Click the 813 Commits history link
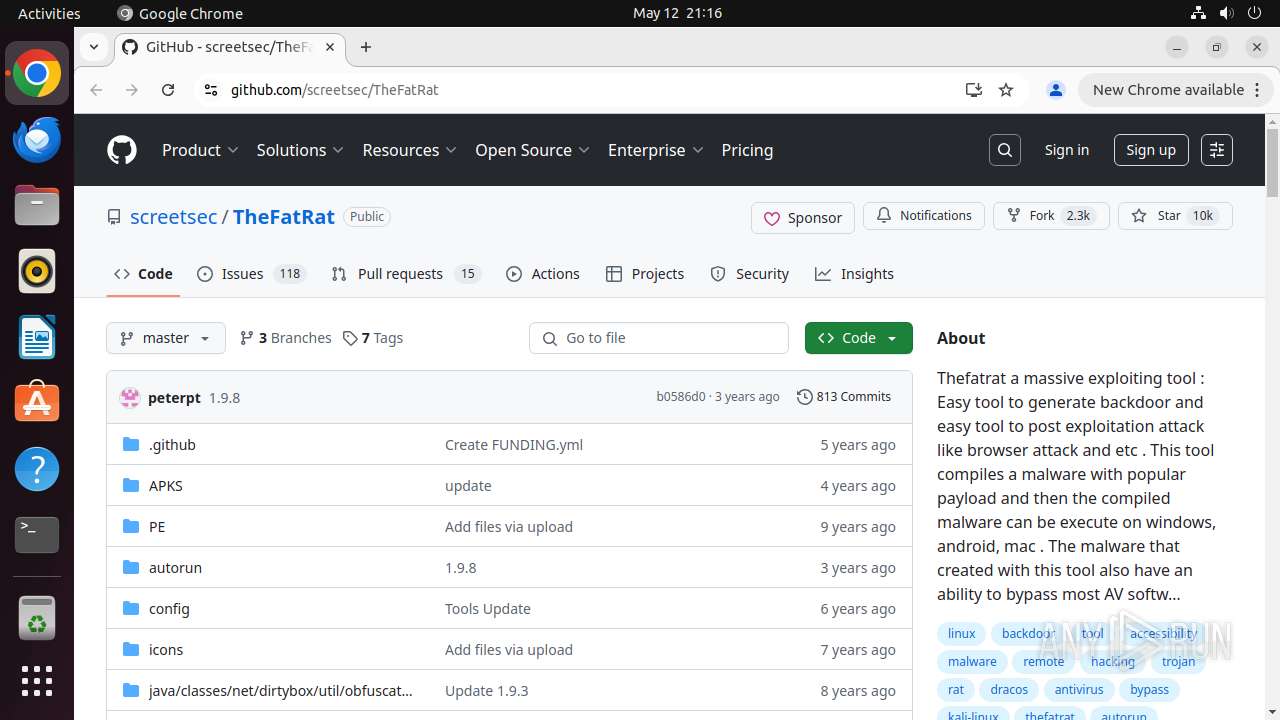 [844, 397]
